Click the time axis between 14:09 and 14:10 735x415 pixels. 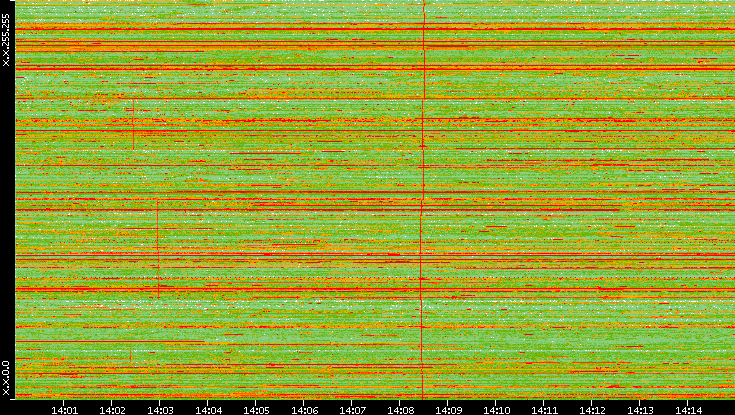click(473, 409)
